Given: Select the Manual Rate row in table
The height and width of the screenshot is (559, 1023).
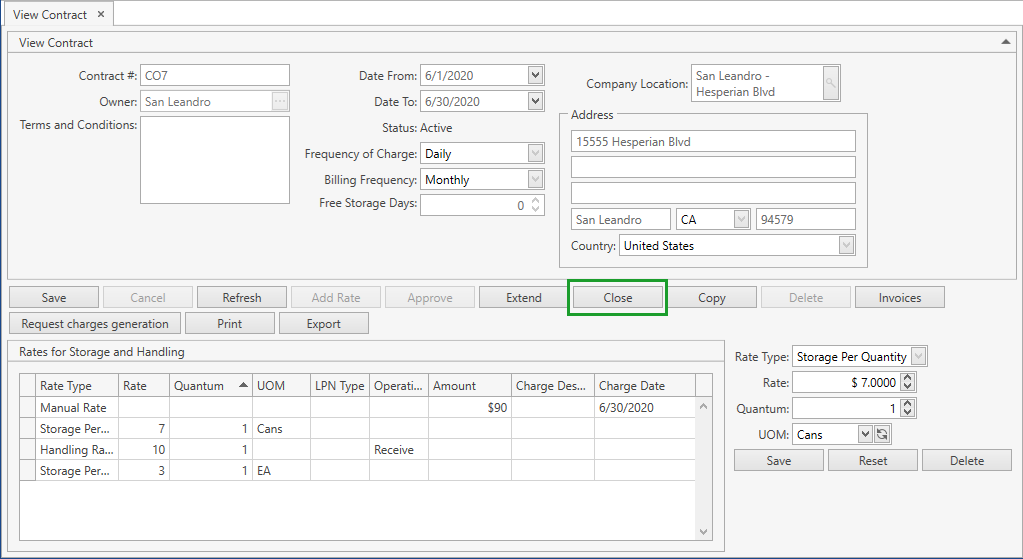Looking at the screenshot, I should pyautogui.click(x=73, y=408).
